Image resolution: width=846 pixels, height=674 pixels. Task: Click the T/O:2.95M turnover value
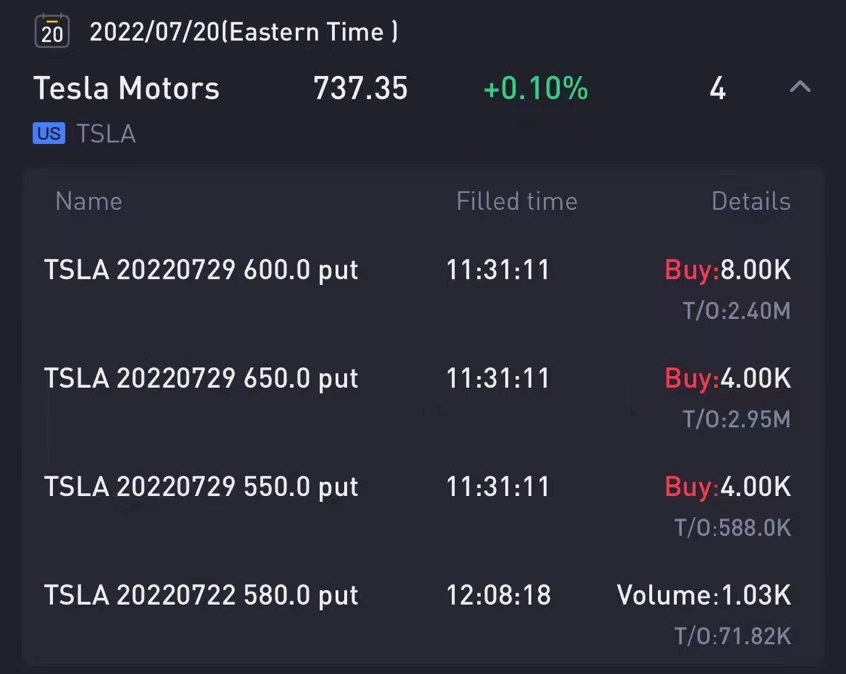736,419
